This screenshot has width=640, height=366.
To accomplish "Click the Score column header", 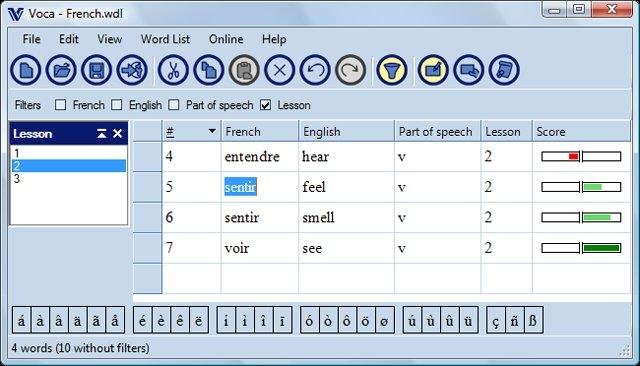I will pyautogui.click(x=581, y=131).
